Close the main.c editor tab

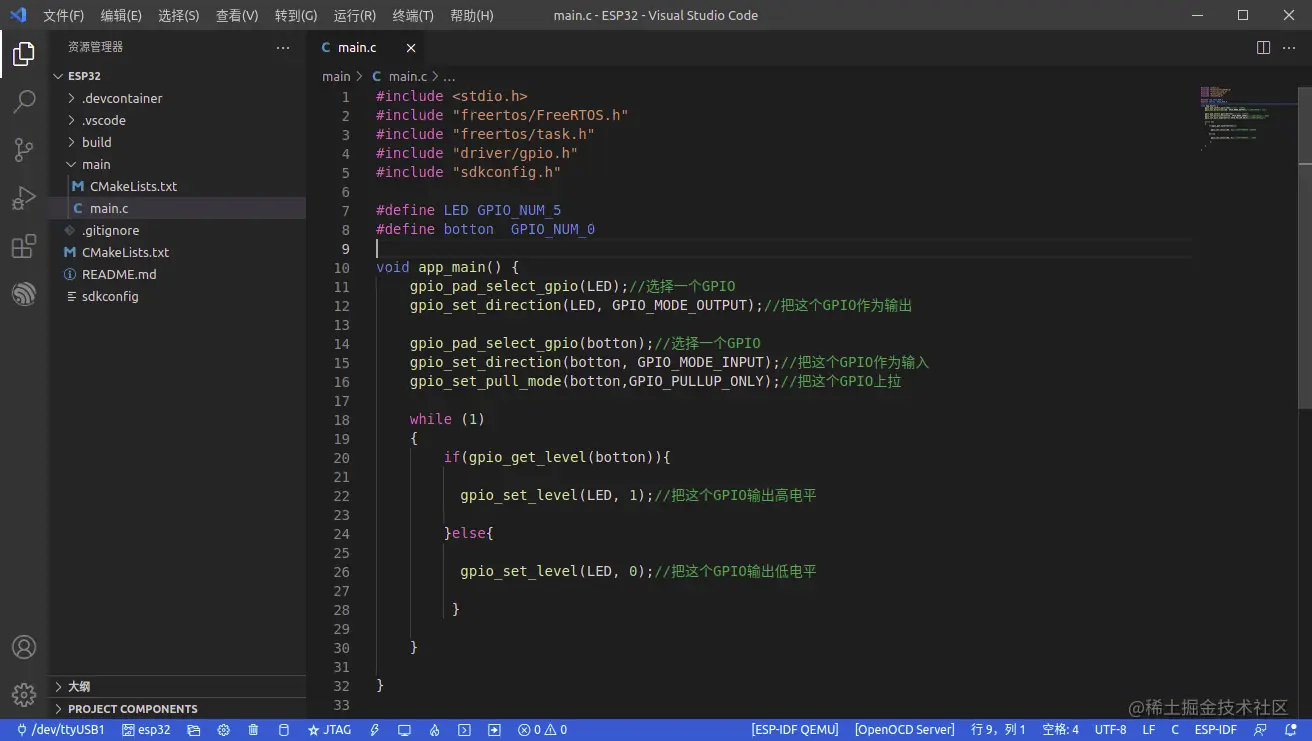(x=410, y=47)
